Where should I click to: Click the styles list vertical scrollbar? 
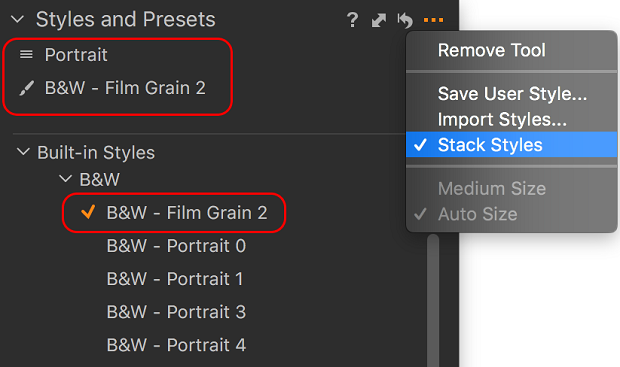(x=433, y=301)
